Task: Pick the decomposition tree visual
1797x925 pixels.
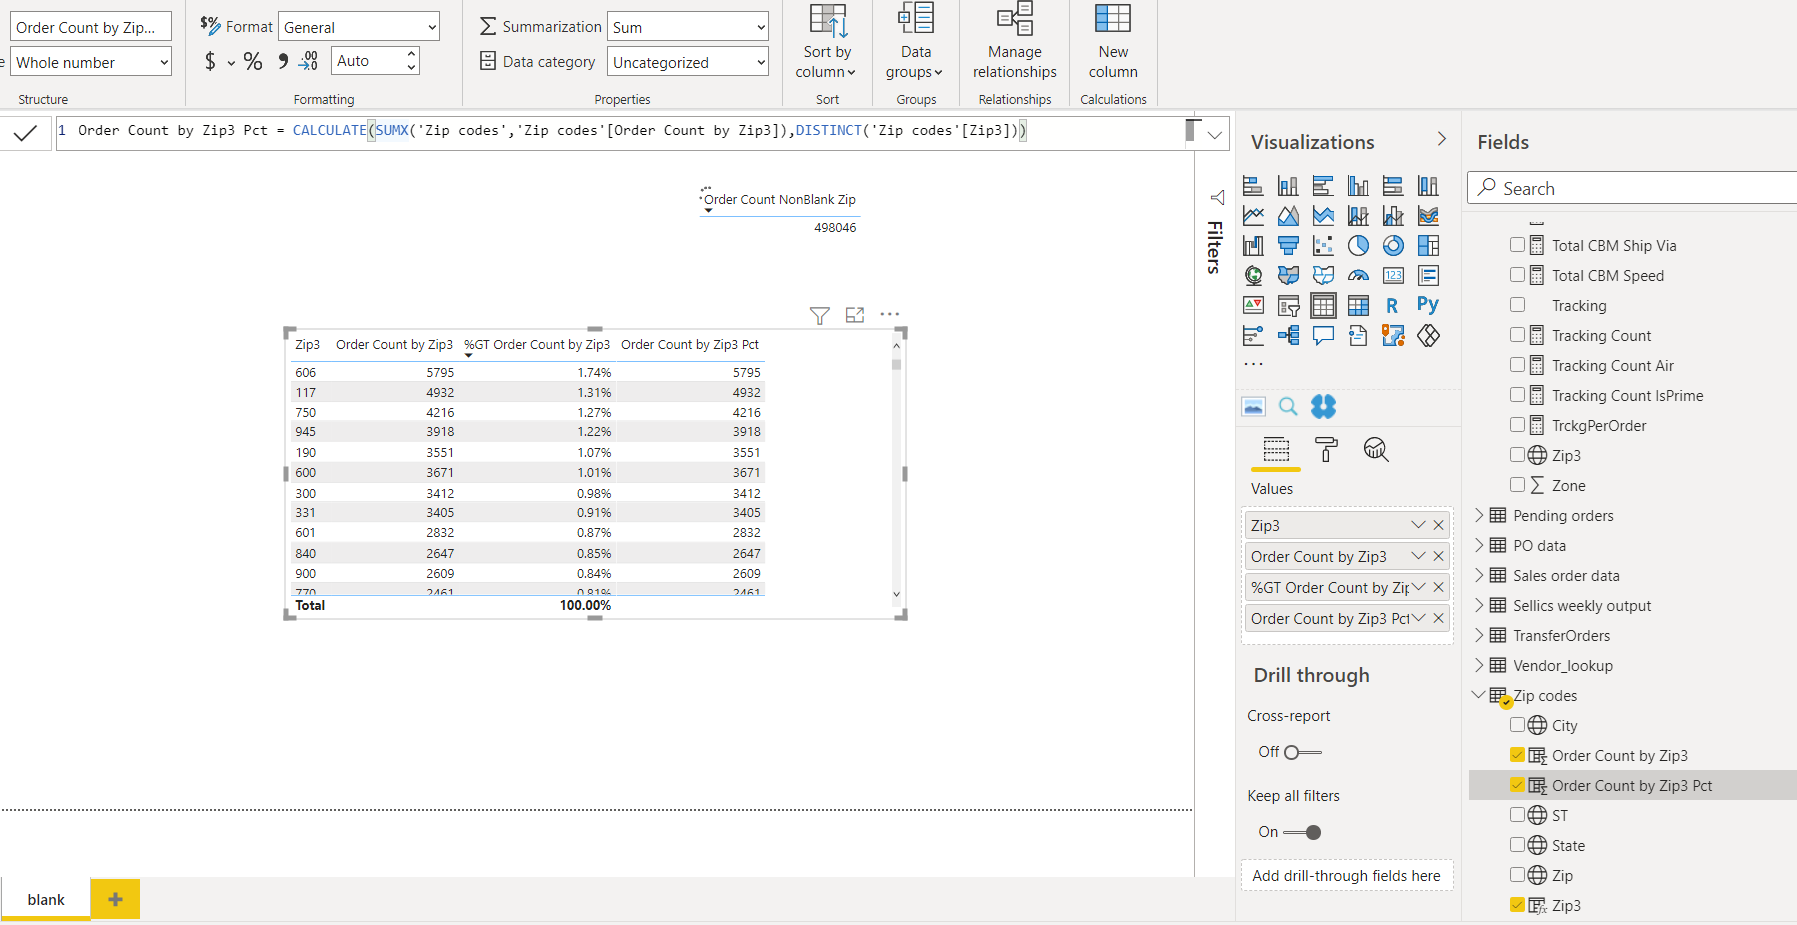Action: [1288, 335]
